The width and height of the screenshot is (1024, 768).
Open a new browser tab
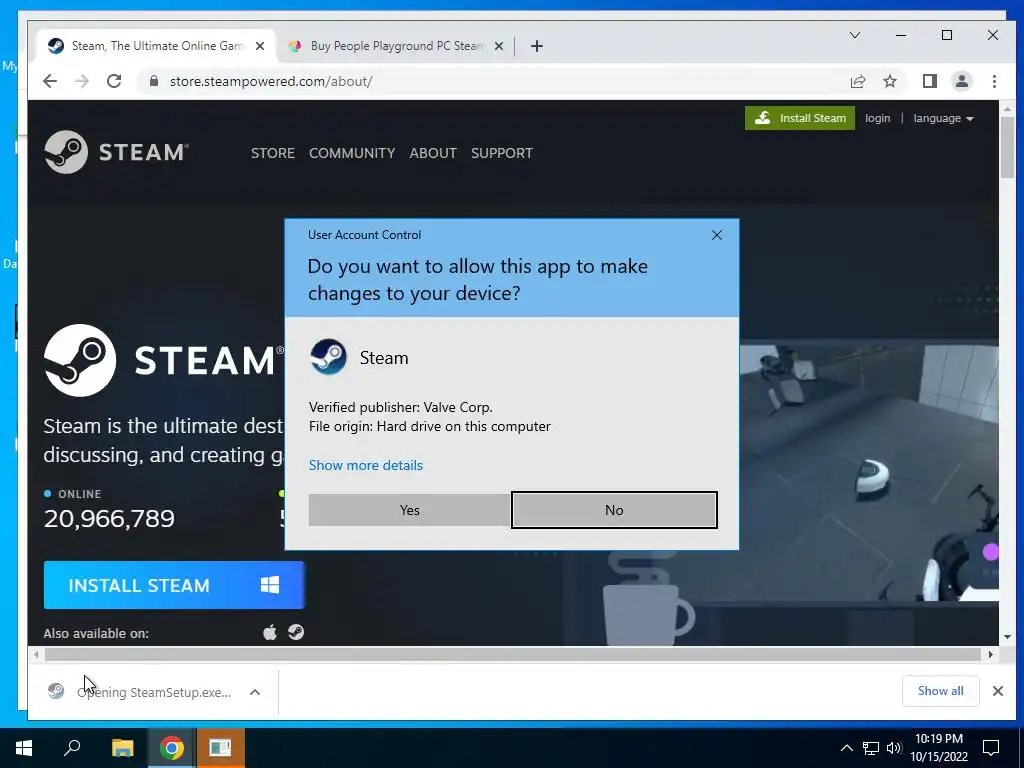tap(537, 46)
